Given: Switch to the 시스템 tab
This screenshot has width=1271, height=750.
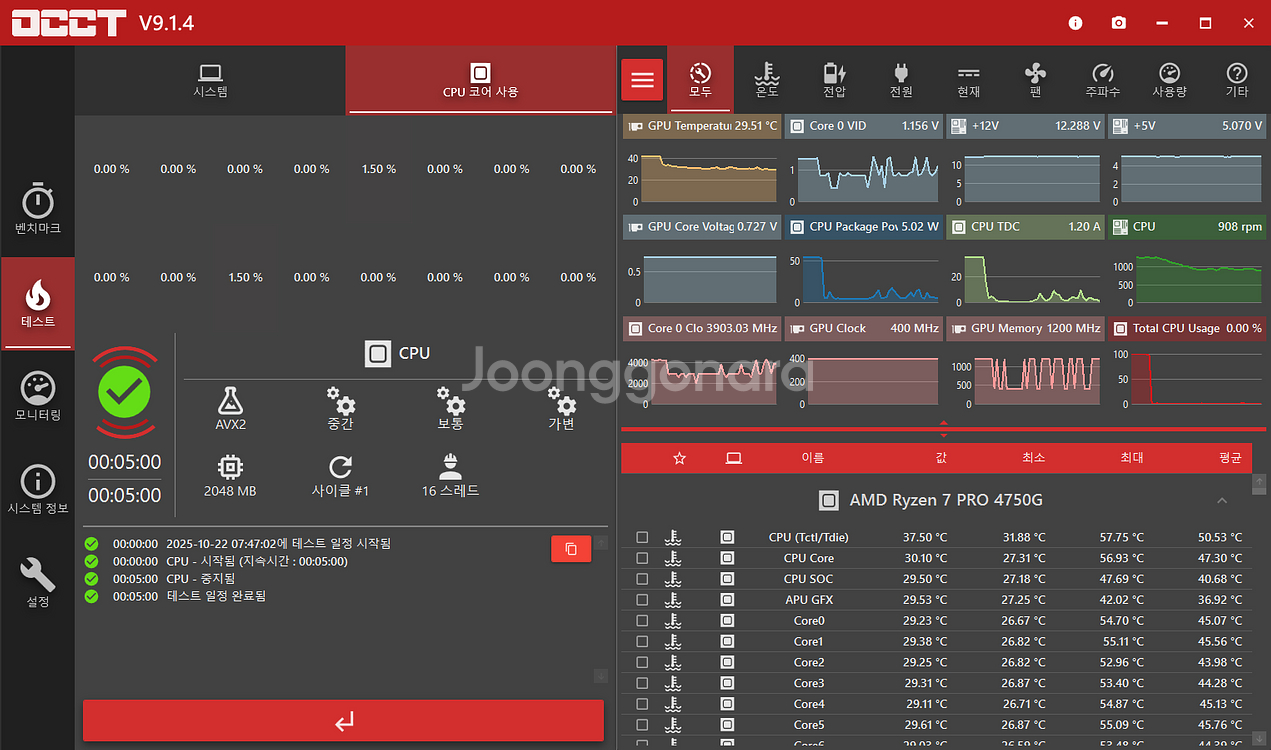Looking at the screenshot, I should click(x=210, y=80).
